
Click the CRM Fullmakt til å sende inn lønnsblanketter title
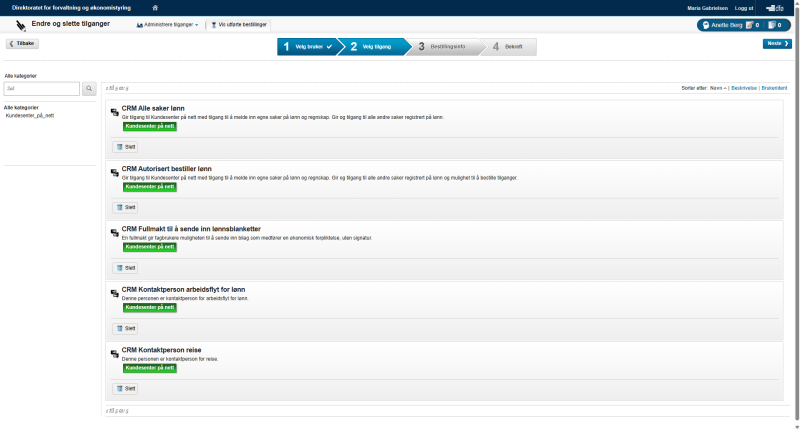[x=191, y=229]
